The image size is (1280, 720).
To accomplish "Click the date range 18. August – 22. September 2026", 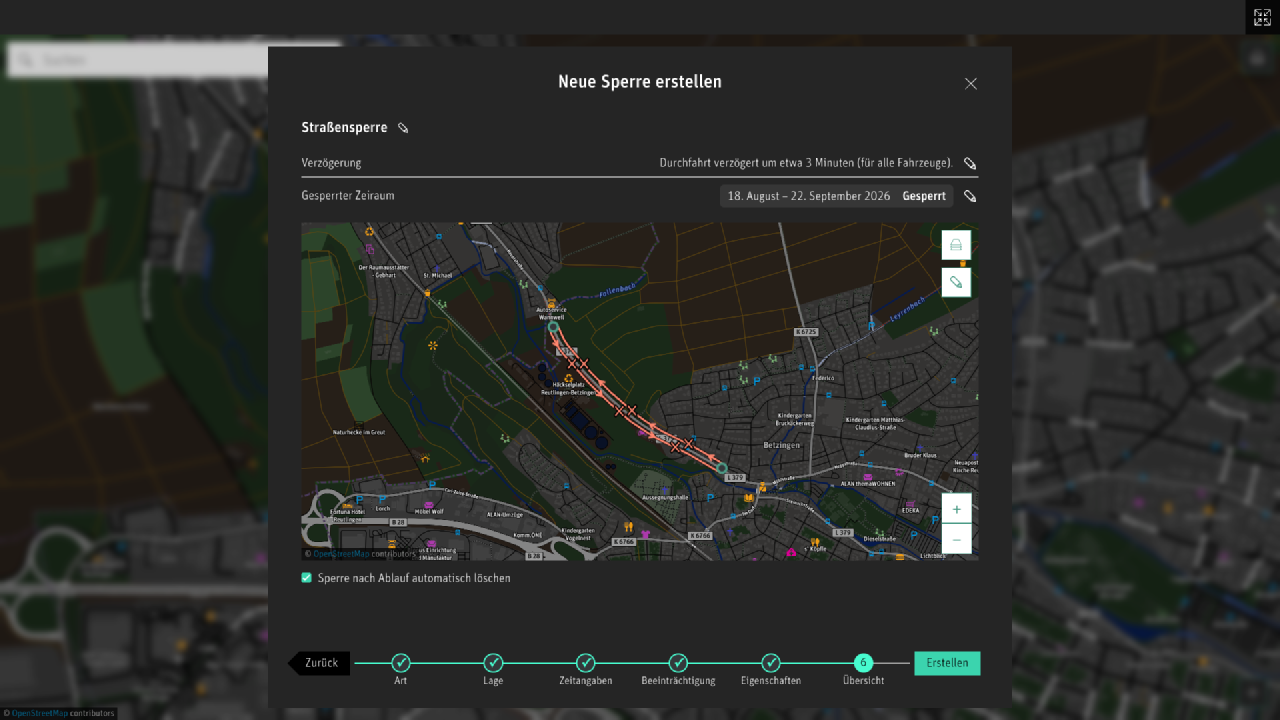I will 811,196.
